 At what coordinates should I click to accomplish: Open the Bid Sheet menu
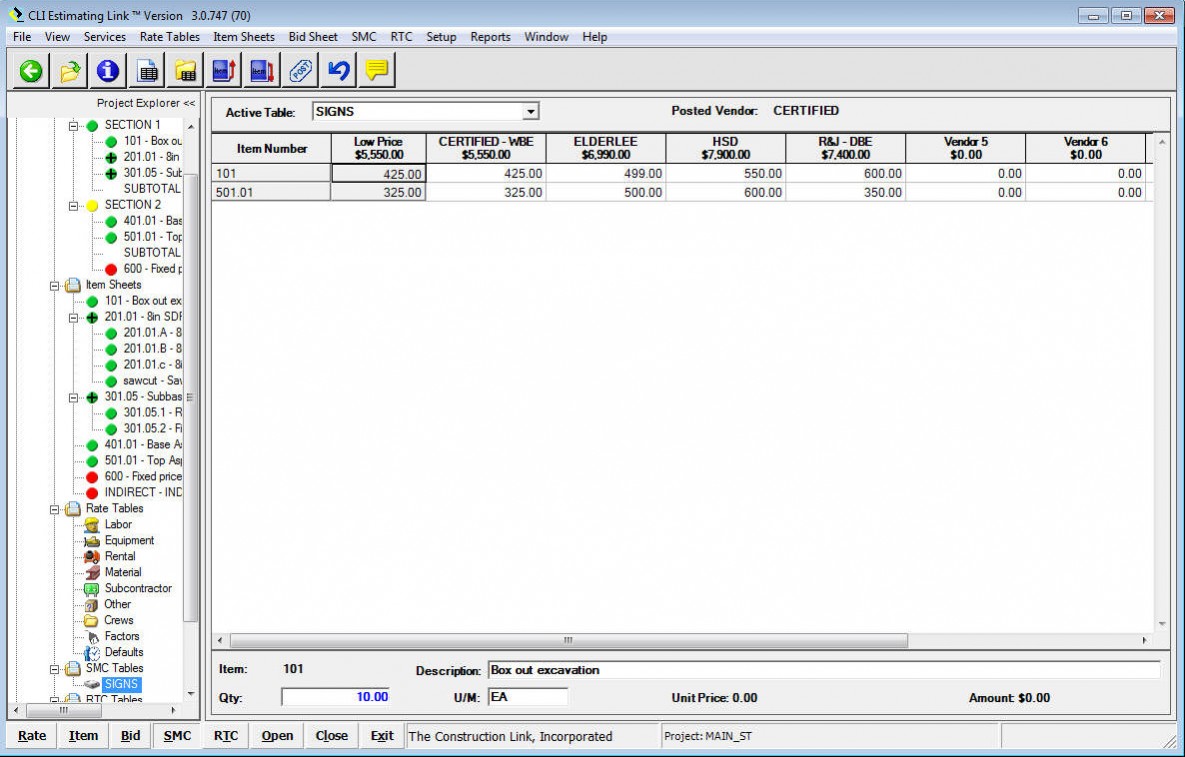pos(313,36)
